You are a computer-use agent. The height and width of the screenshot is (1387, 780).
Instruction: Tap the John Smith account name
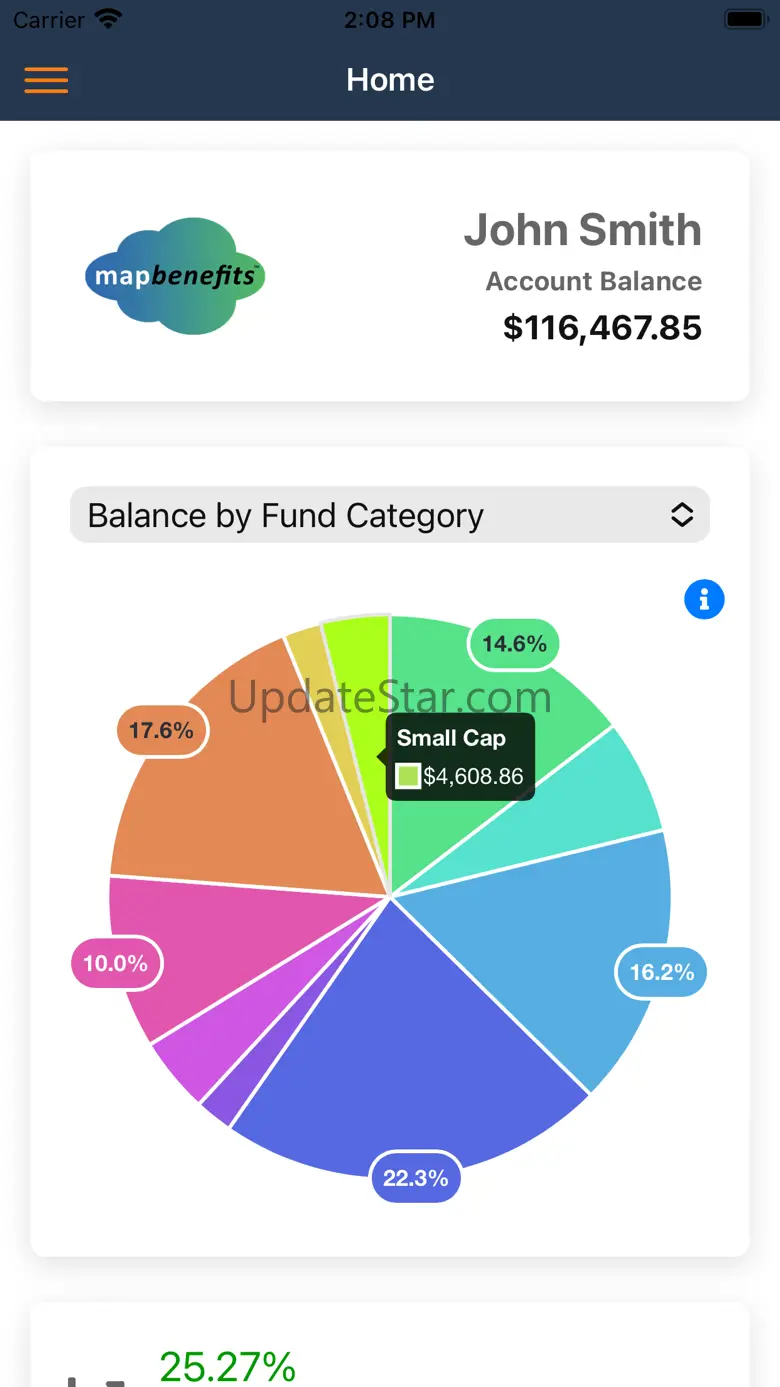click(x=582, y=230)
